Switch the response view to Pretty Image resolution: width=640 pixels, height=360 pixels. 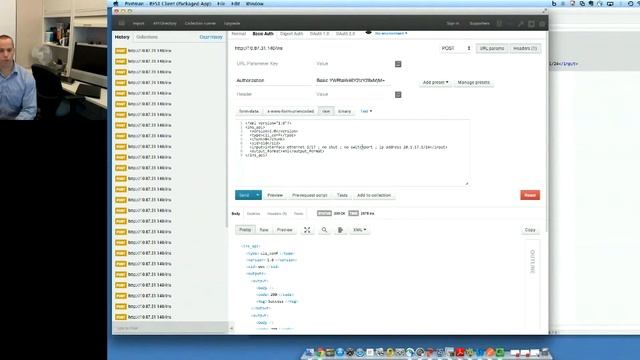coord(245,230)
